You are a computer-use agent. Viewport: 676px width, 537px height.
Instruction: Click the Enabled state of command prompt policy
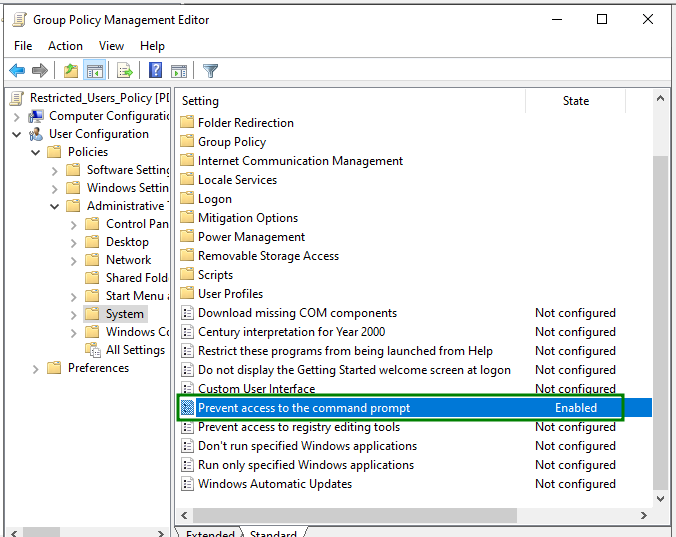pos(576,408)
